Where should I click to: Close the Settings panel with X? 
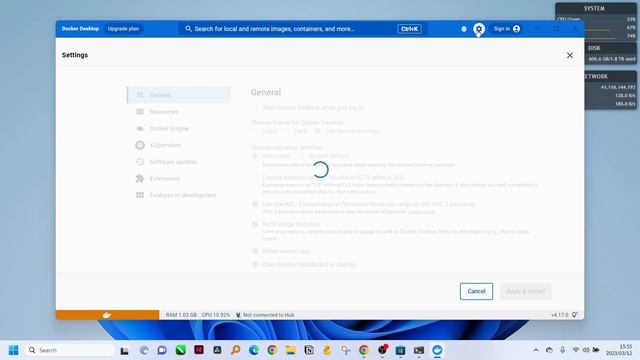point(570,55)
